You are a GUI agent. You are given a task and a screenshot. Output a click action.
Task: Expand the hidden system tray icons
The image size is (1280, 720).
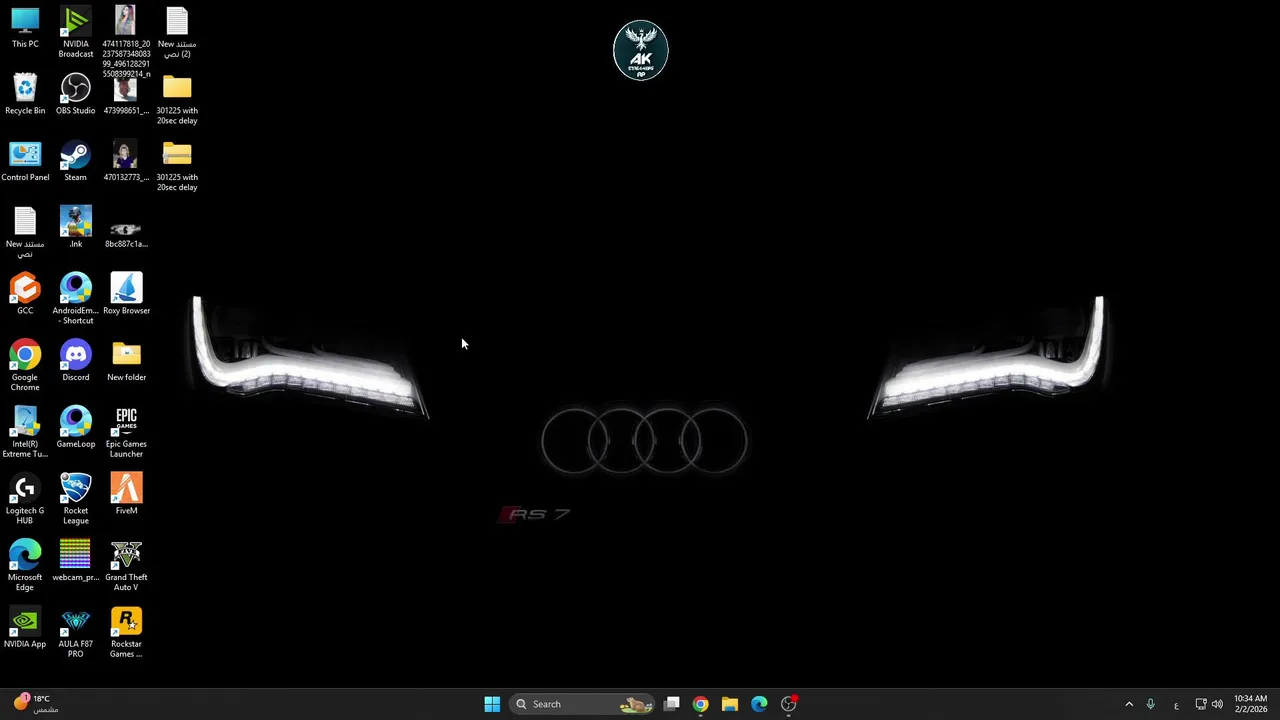click(x=1129, y=704)
